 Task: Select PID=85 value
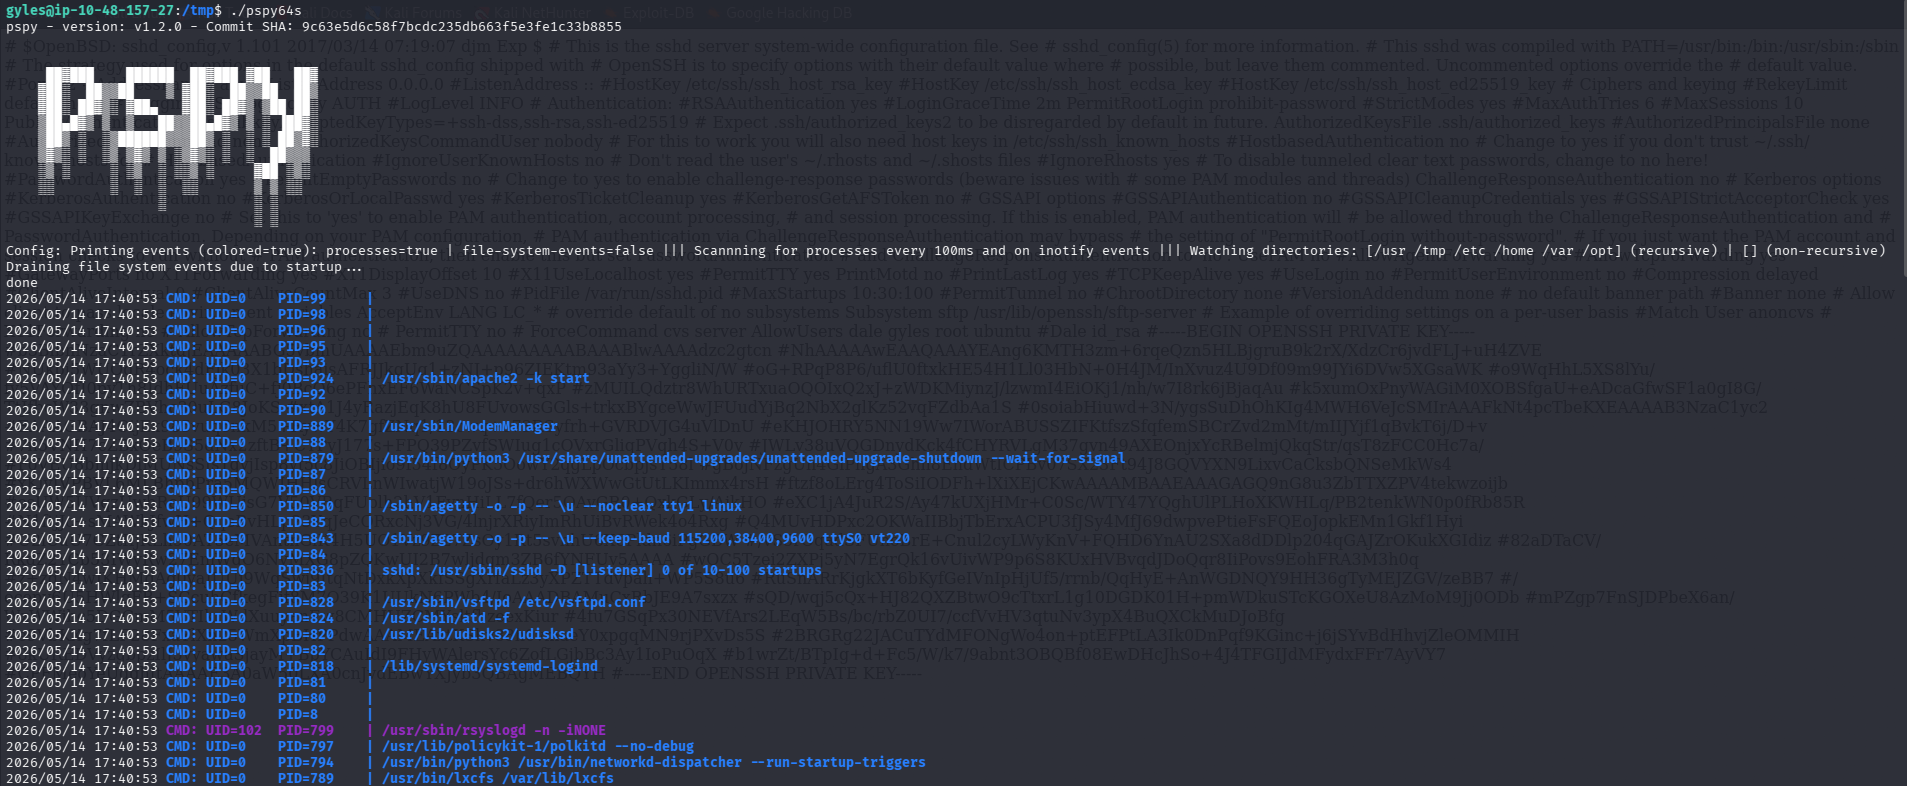(302, 523)
